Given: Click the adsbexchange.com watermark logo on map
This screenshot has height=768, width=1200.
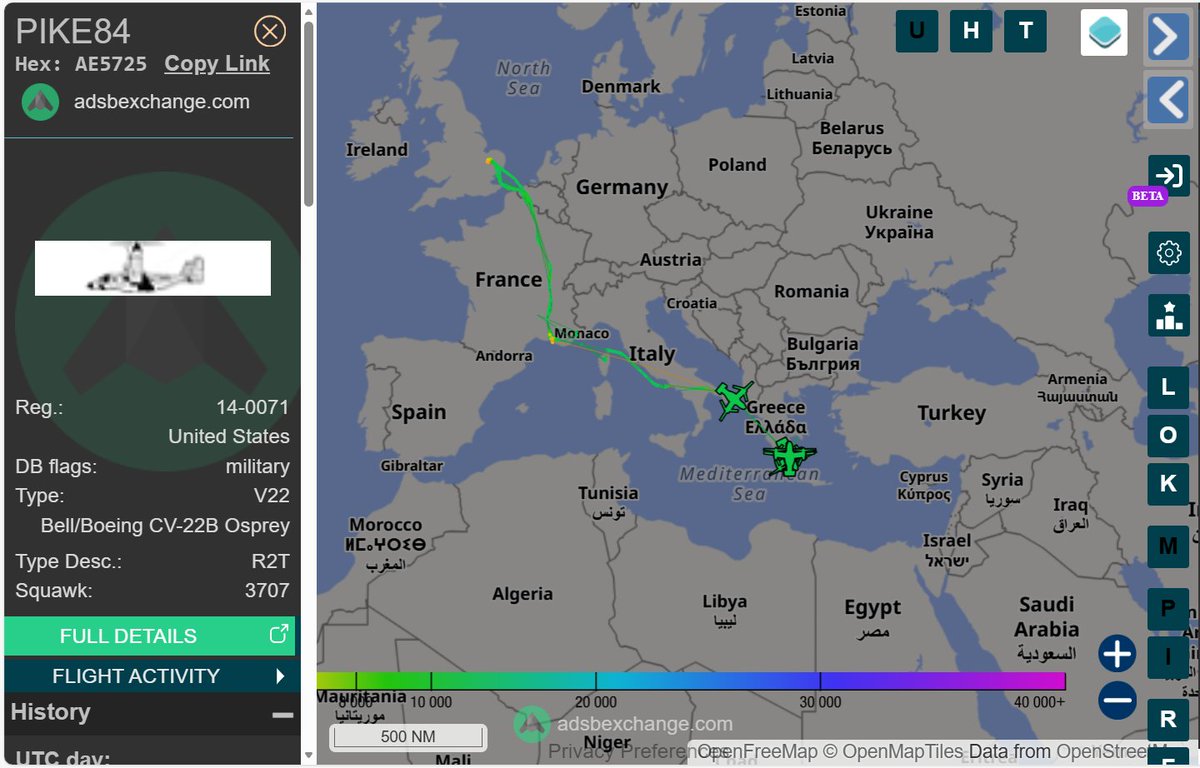Looking at the screenshot, I should [531, 724].
